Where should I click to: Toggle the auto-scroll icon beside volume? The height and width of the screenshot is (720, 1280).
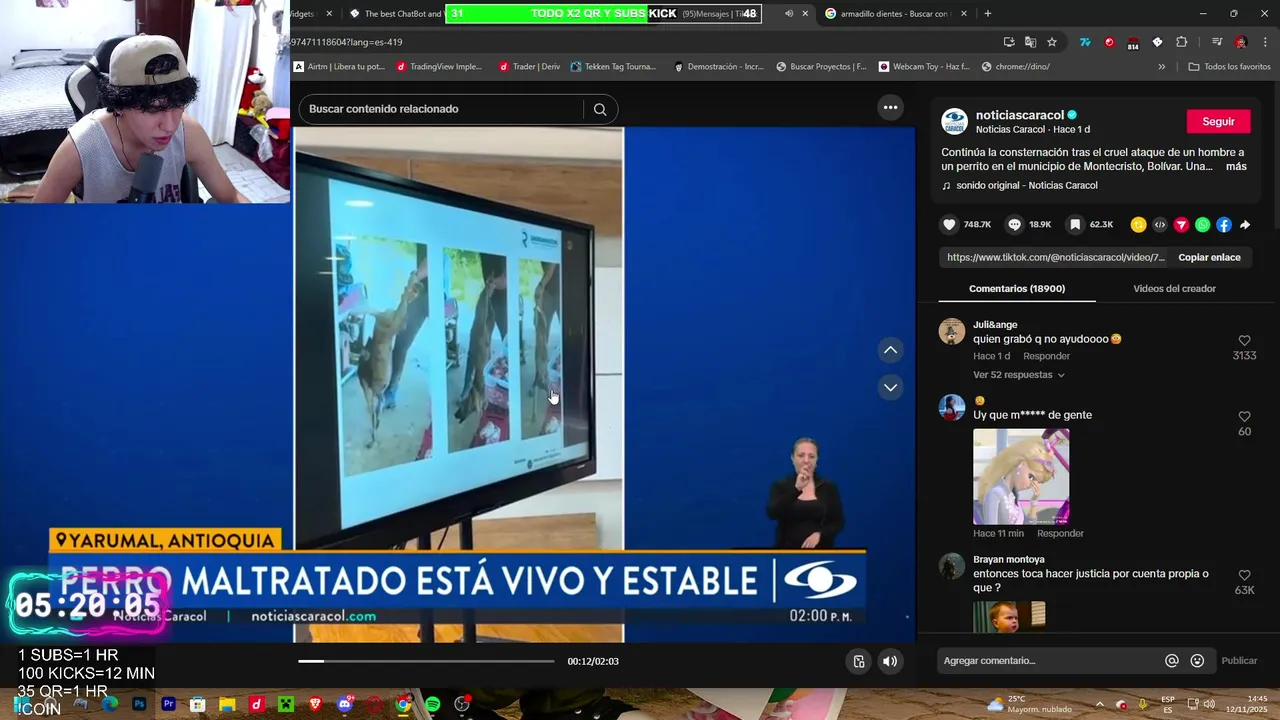click(858, 661)
